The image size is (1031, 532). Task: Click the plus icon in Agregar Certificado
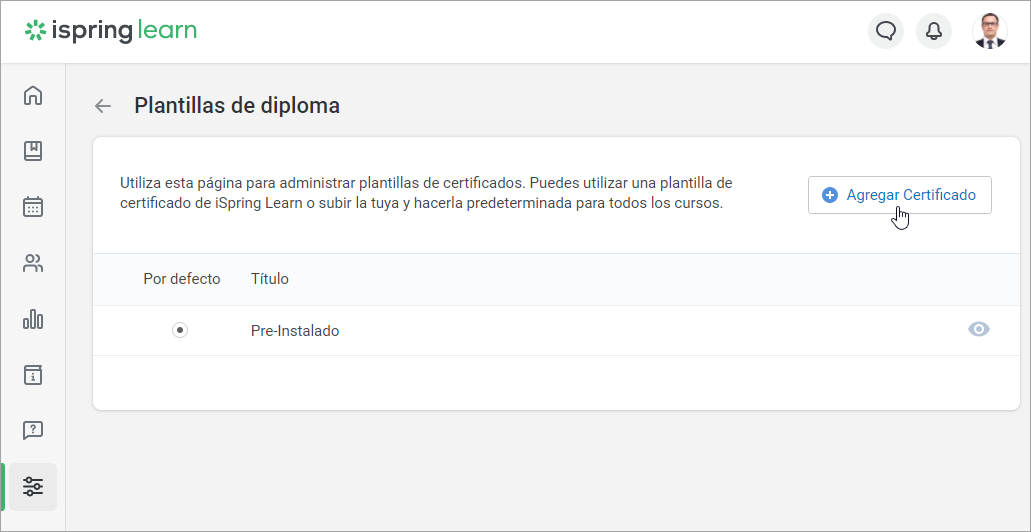point(829,195)
